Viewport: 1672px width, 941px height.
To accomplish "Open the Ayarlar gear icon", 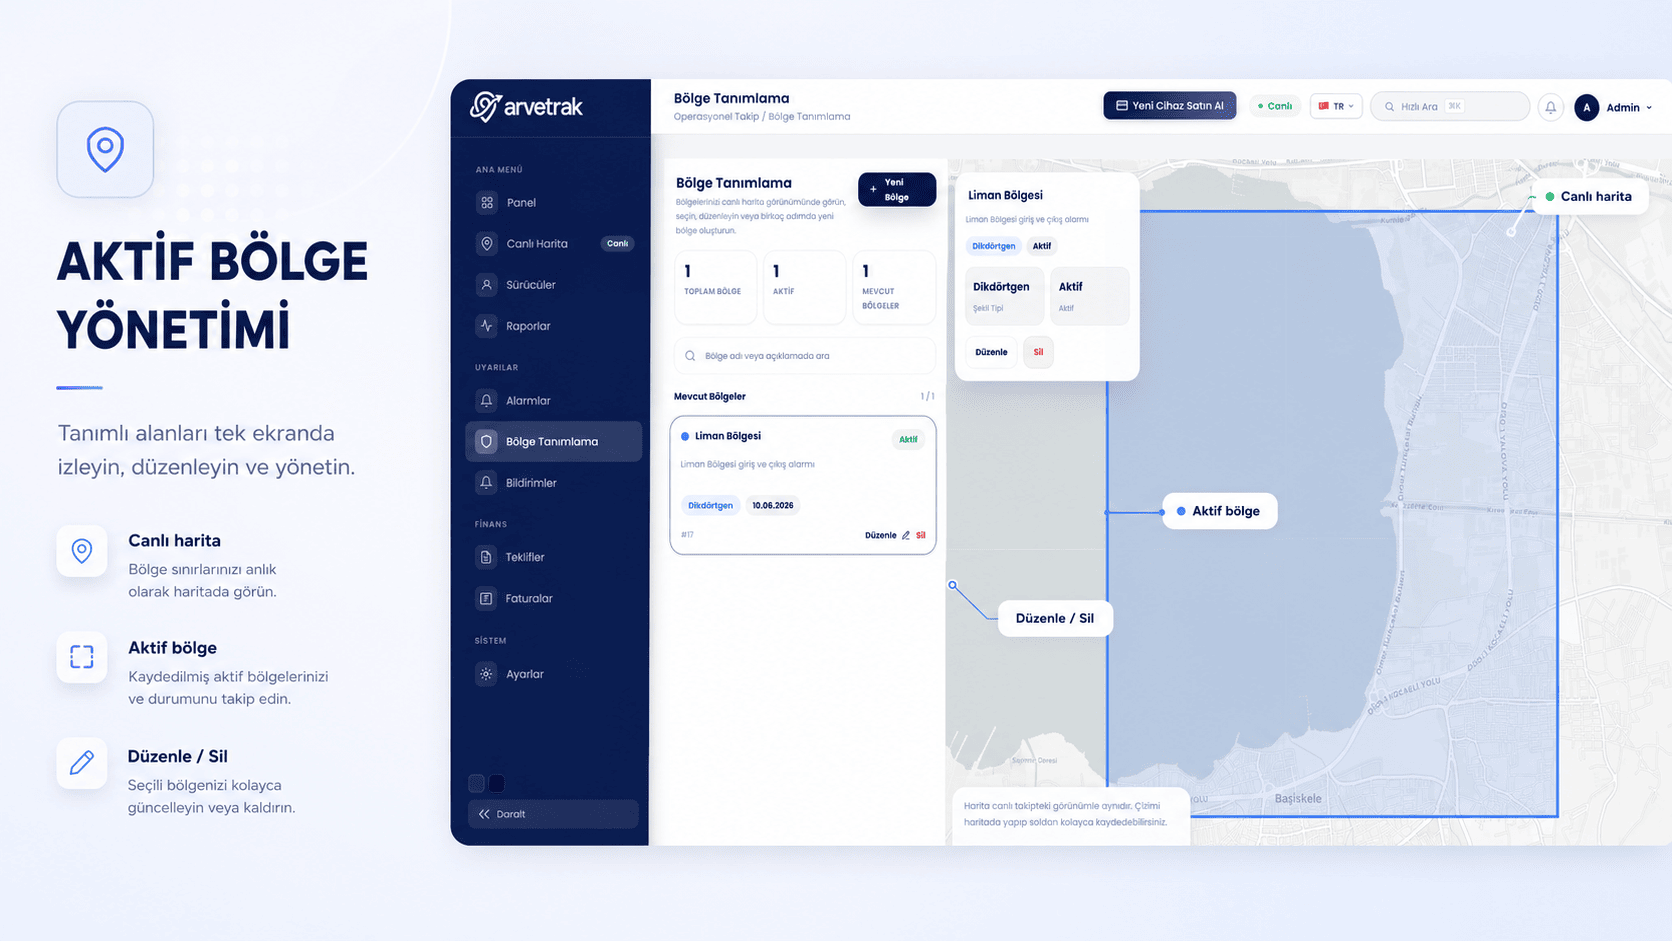I will tap(487, 674).
